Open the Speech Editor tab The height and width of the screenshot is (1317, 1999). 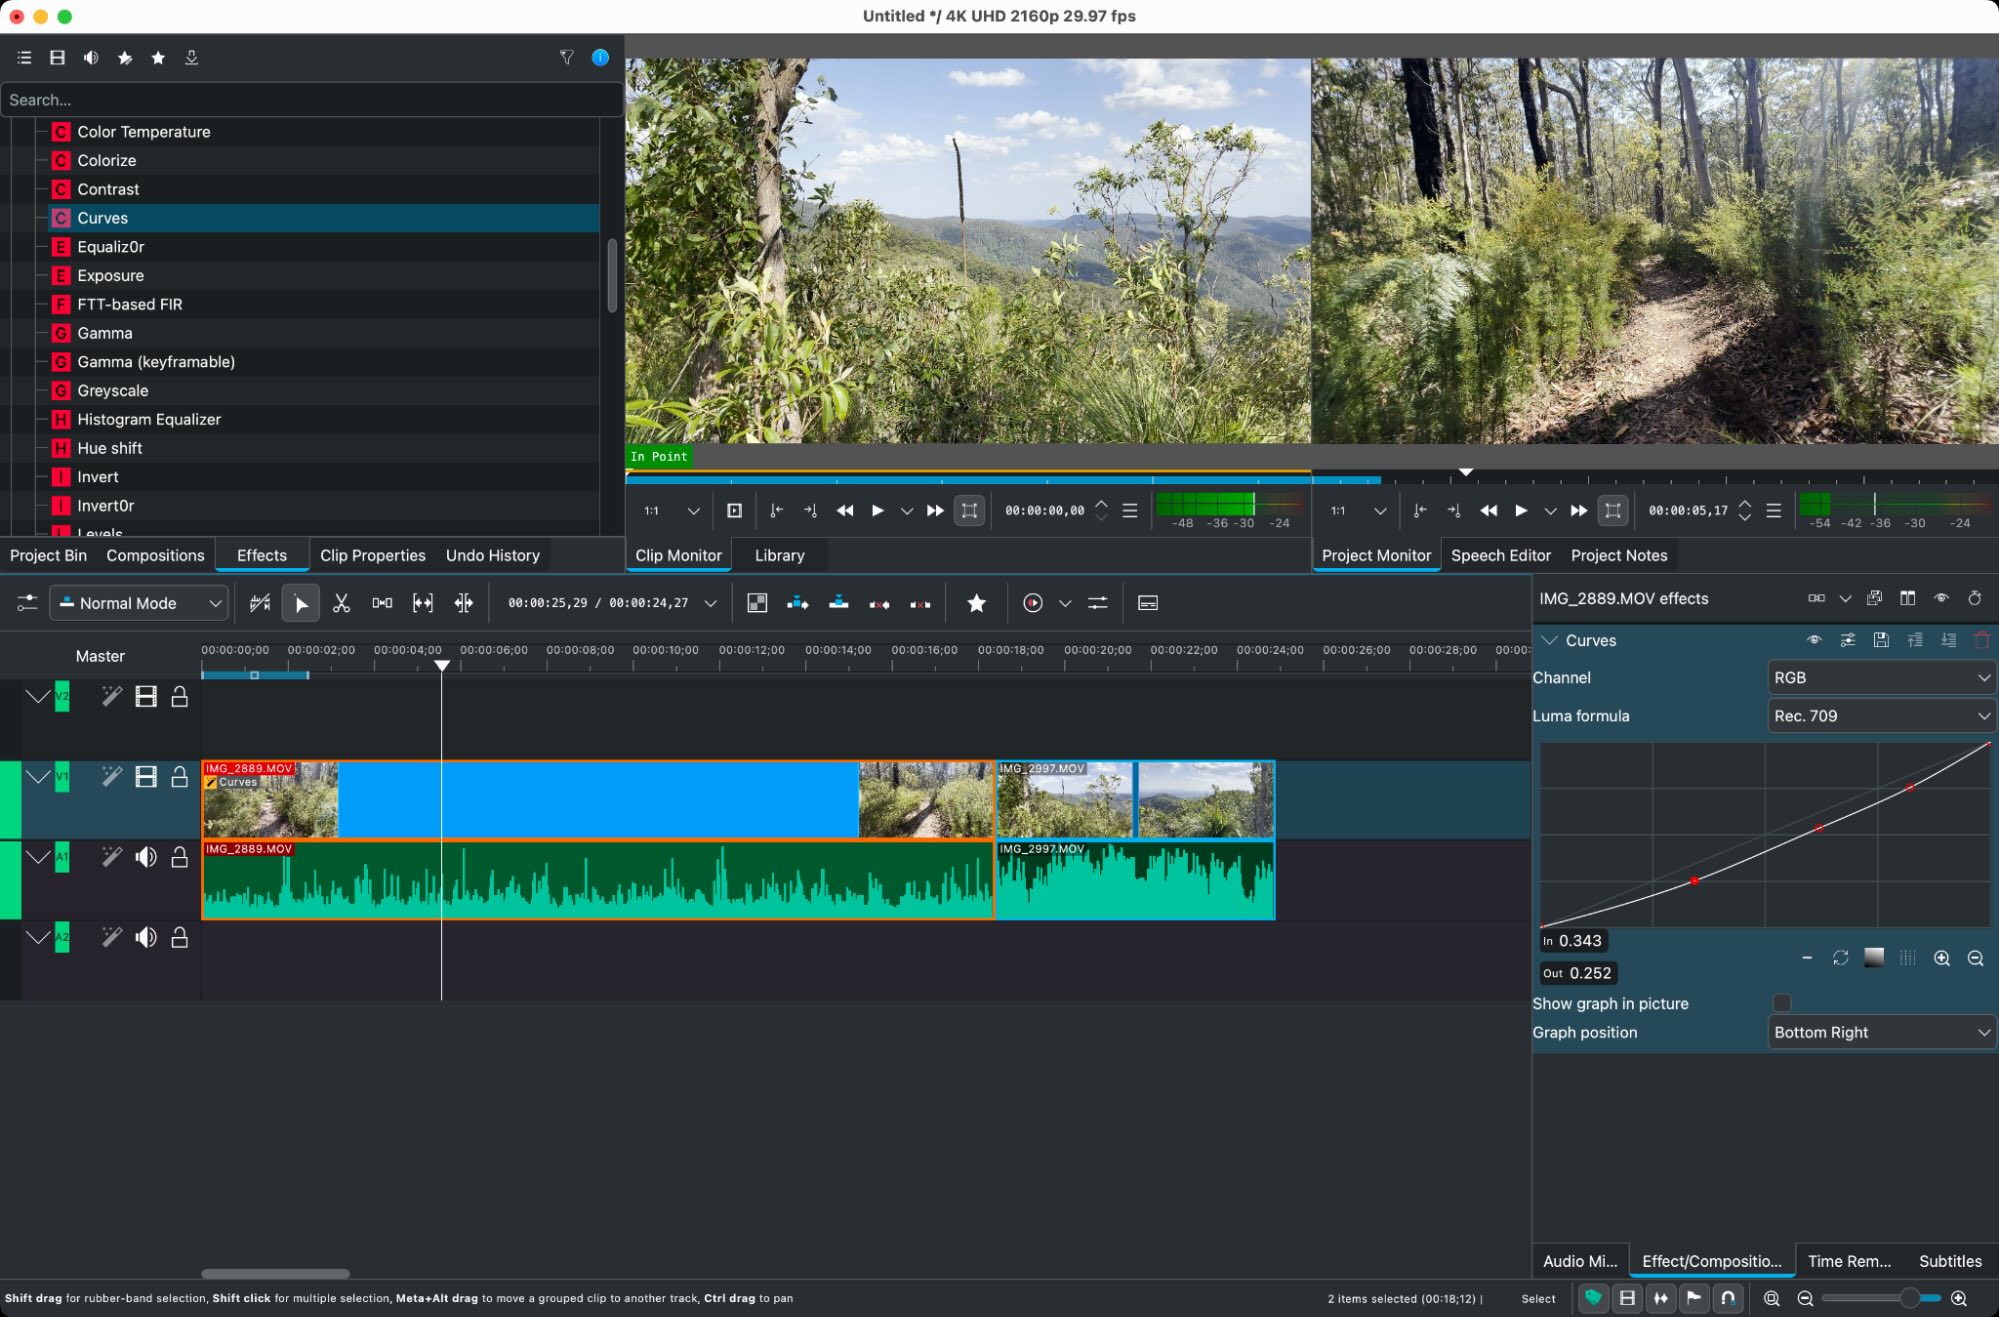[1500, 555]
